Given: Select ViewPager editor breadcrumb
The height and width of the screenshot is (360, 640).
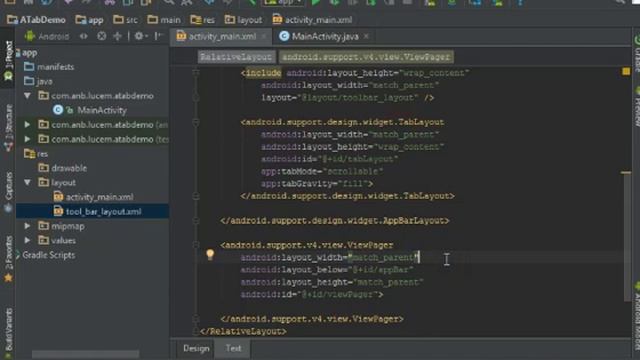Looking at the screenshot, I should [x=366, y=57].
